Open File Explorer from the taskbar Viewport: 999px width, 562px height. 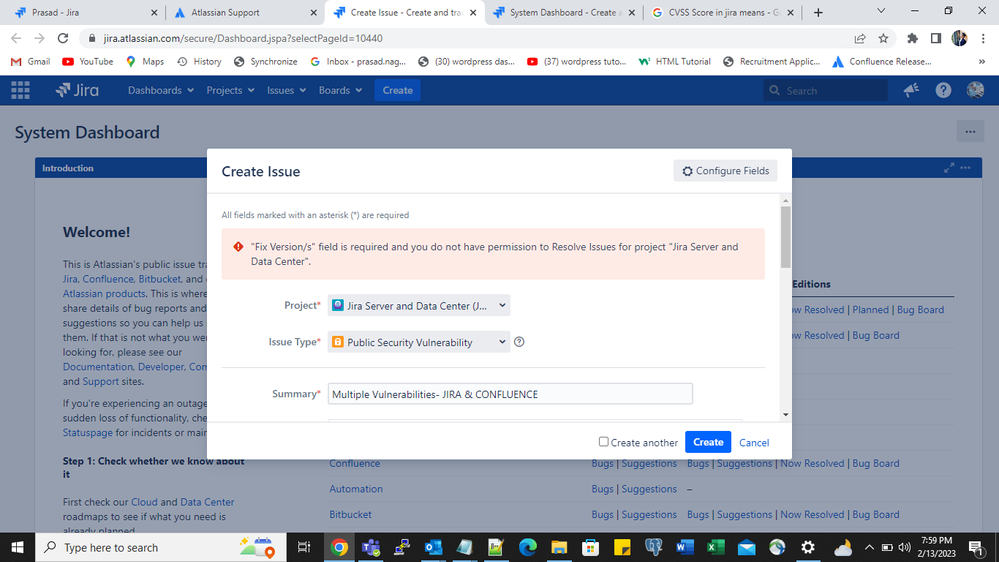click(x=559, y=547)
